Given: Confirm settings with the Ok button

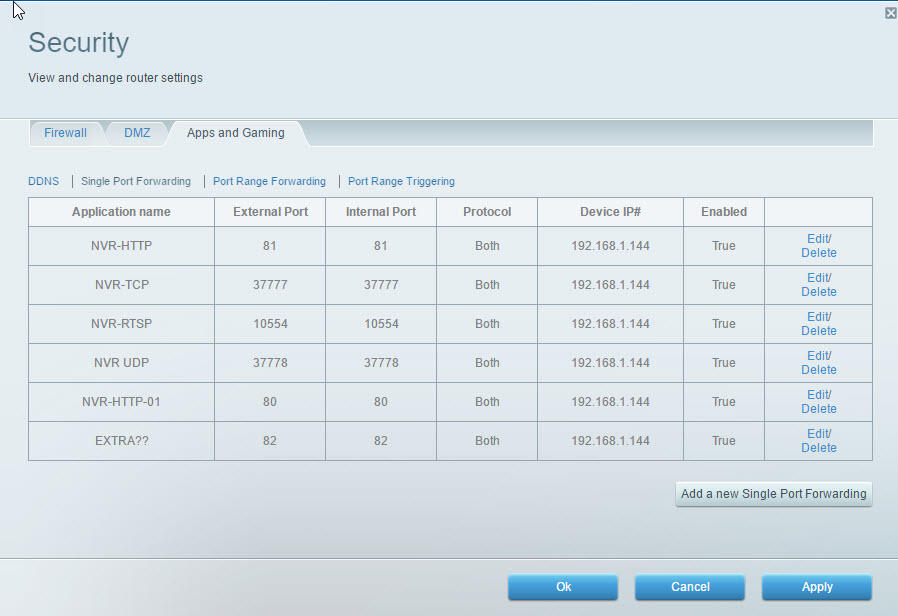Looking at the screenshot, I should [x=563, y=587].
